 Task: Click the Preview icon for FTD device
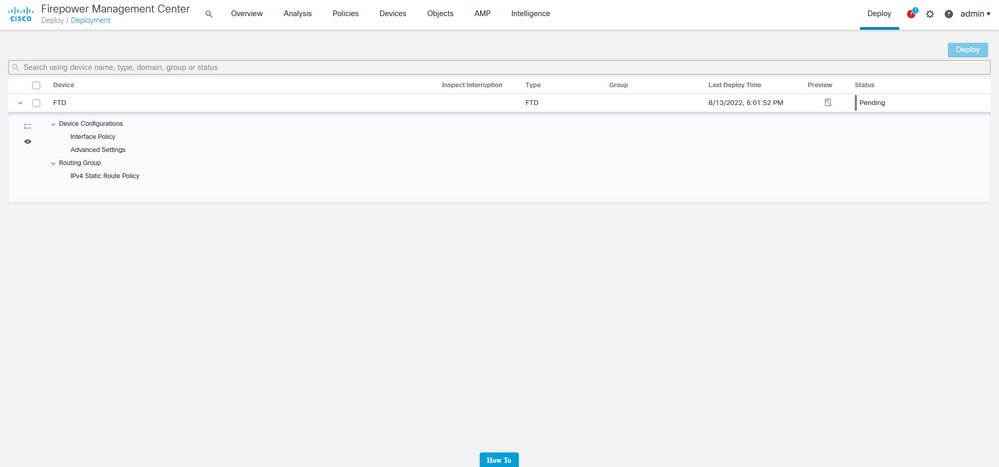(828, 103)
